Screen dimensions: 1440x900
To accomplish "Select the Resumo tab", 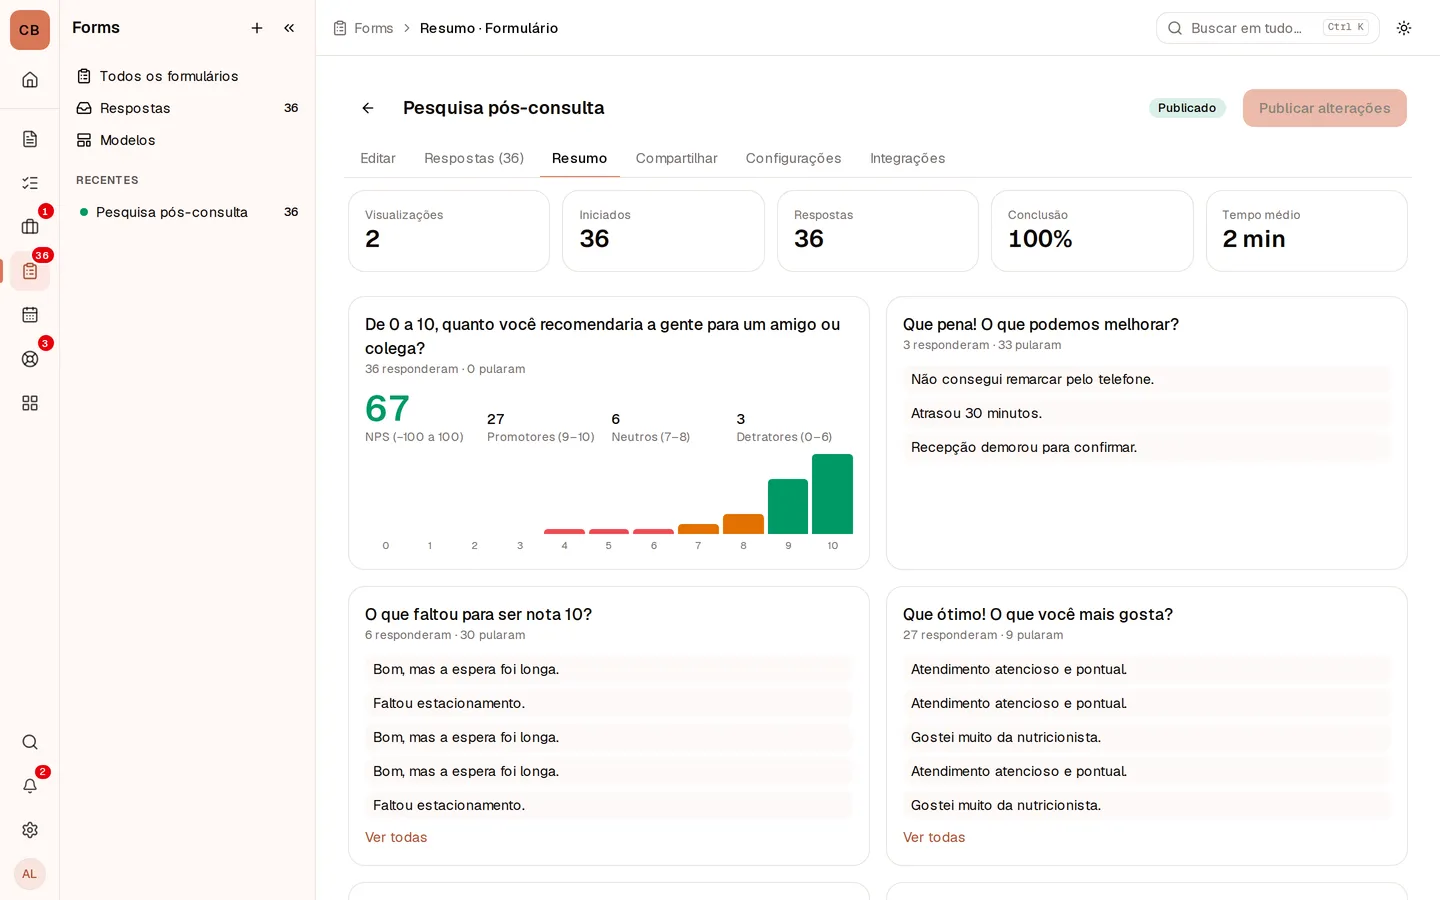I will (580, 158).
